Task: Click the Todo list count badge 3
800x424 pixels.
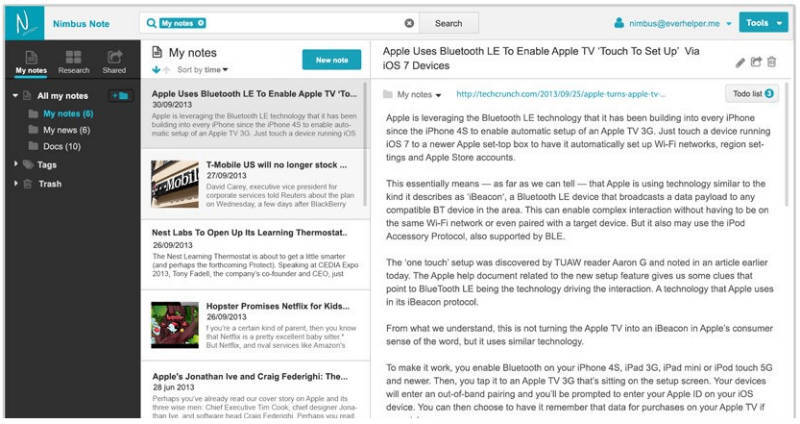Action: (x=769, y=93)
